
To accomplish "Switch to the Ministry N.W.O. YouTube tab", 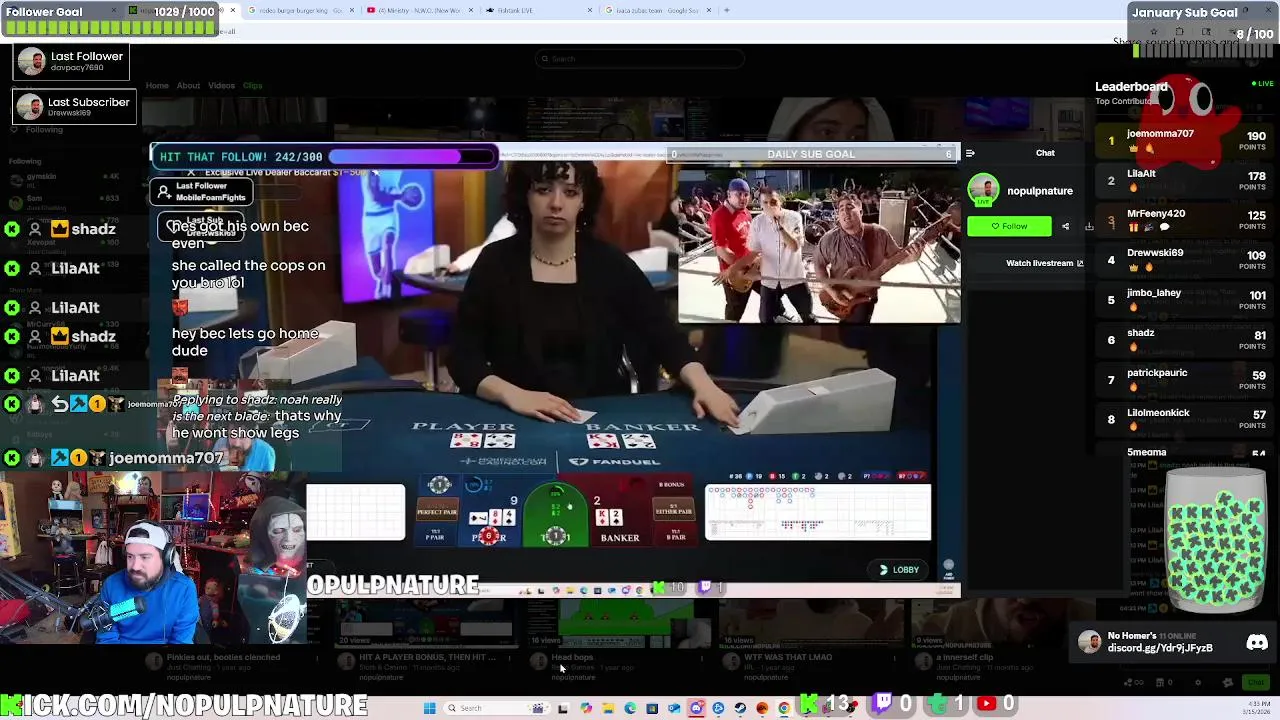I will point(420,10).
